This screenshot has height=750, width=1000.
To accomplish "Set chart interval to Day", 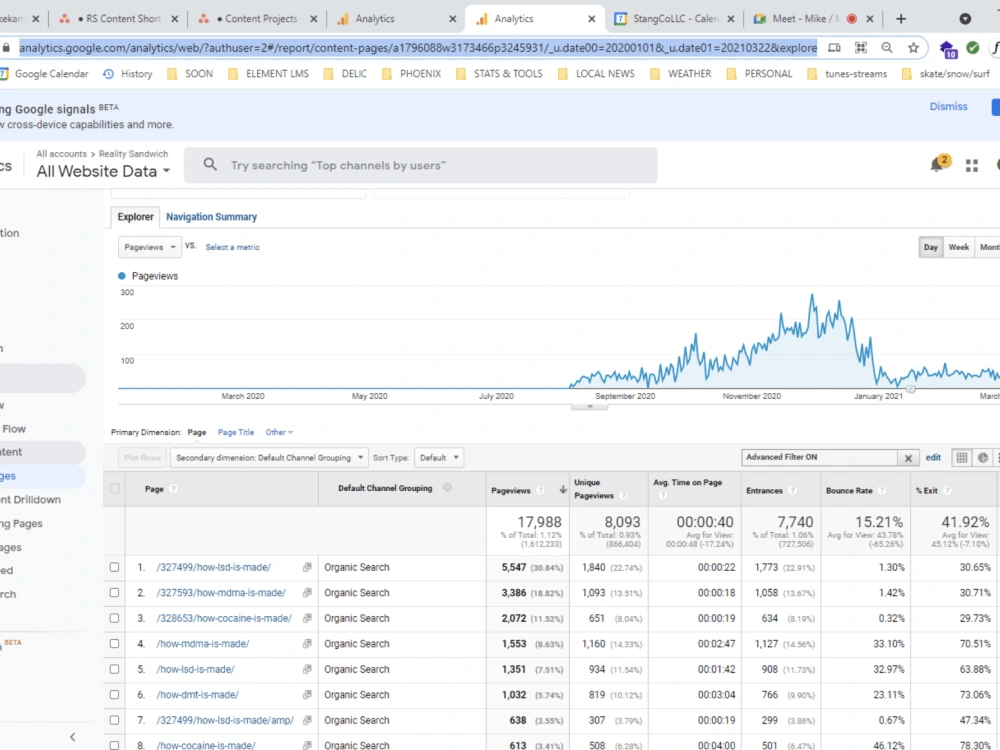I will 930,247.
